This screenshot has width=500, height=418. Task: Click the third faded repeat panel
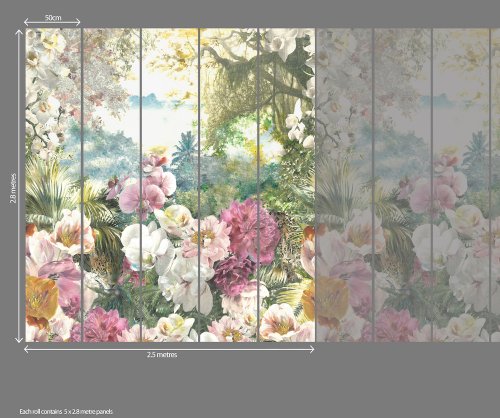coord(461,185)
